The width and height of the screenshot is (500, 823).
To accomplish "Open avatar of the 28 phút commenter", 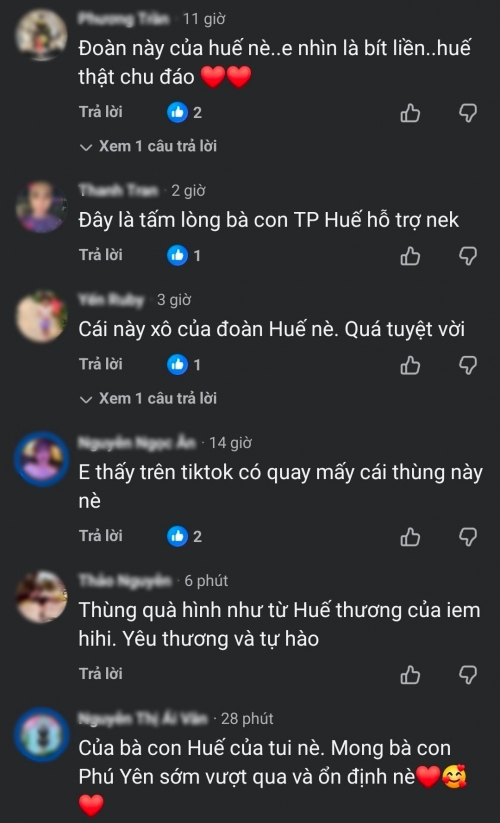I will tap(41, 734).
